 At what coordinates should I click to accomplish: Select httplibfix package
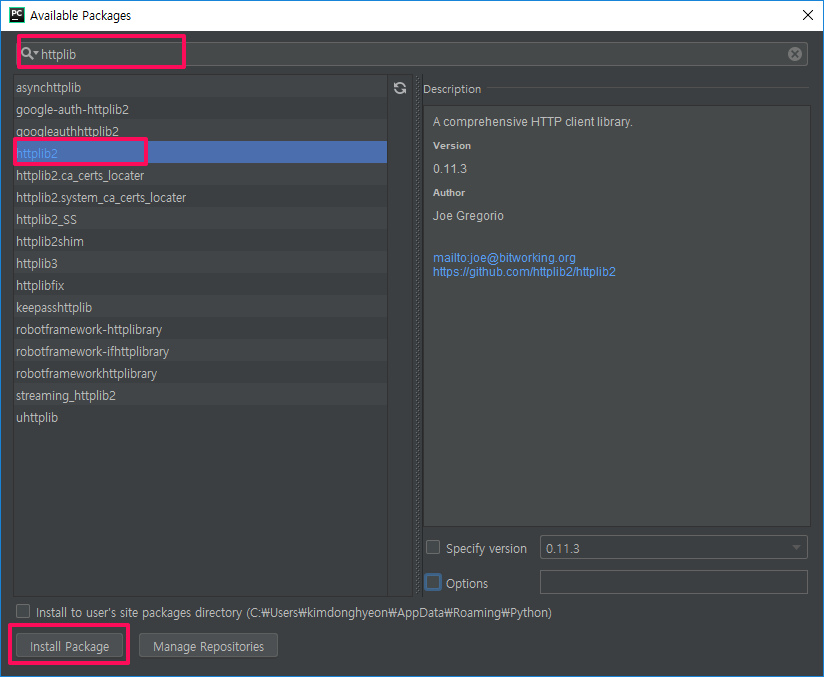(x=200, y=285)
